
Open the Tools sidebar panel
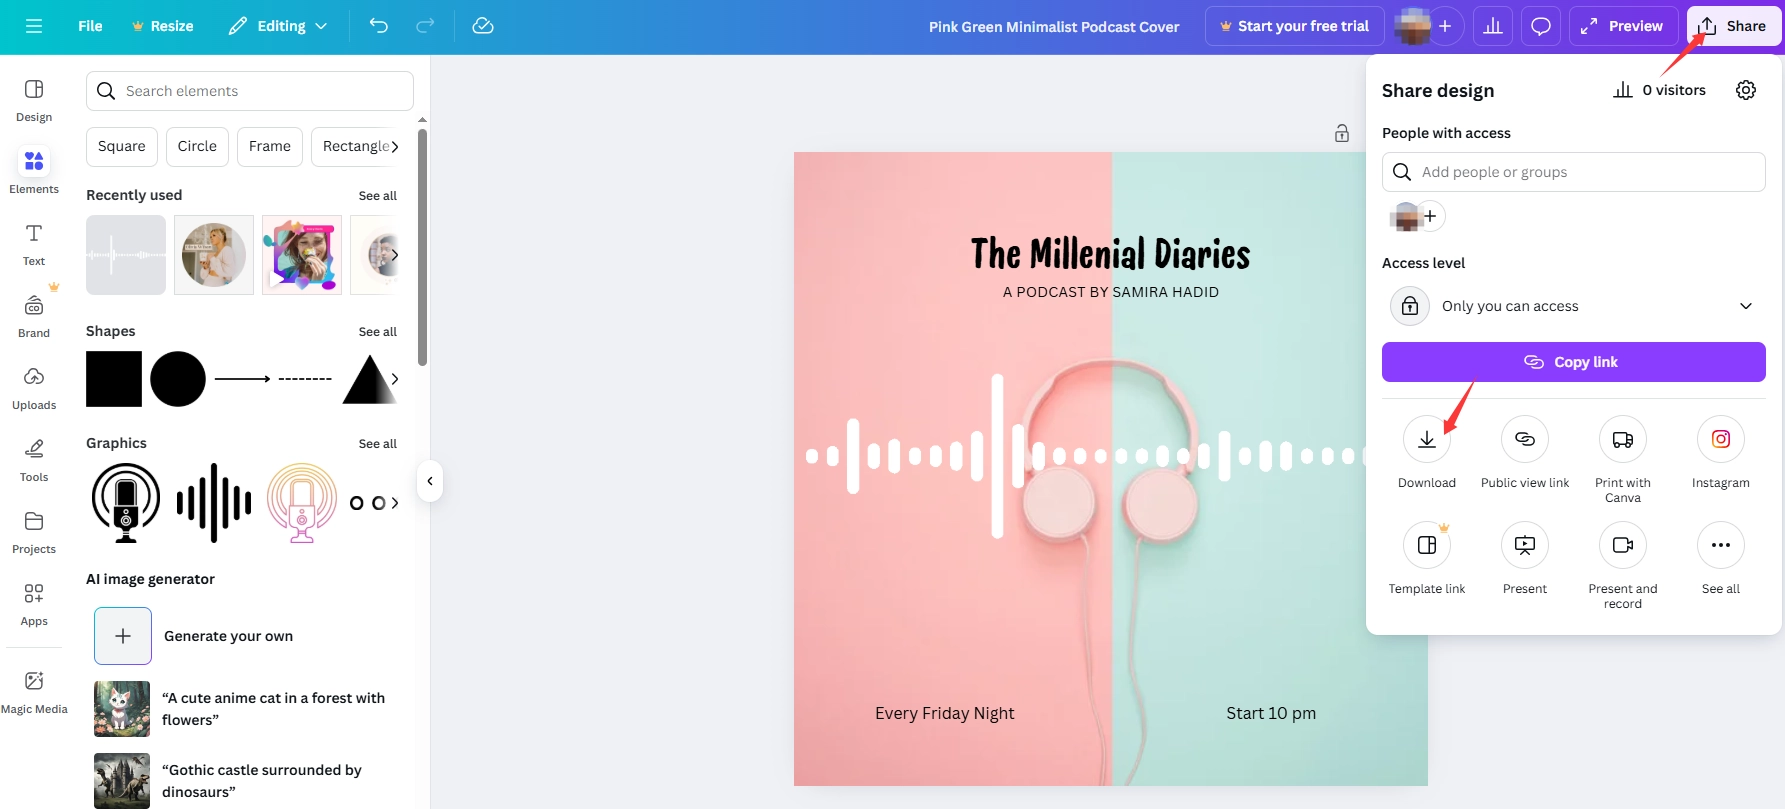34,460
